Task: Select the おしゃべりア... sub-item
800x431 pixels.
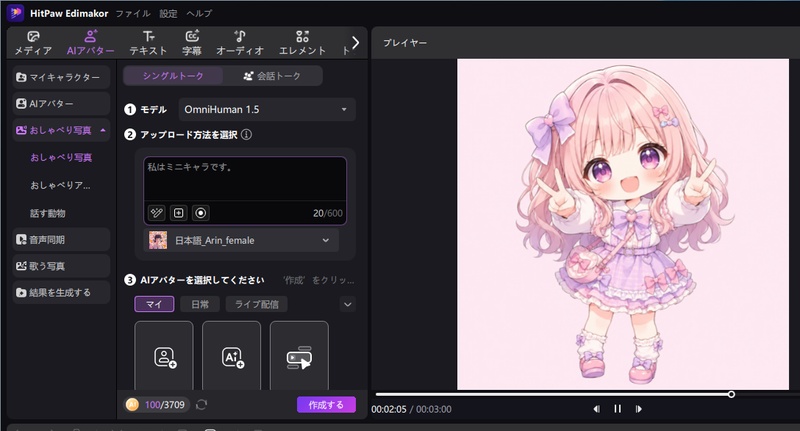Action: click(x=60, y=185)
